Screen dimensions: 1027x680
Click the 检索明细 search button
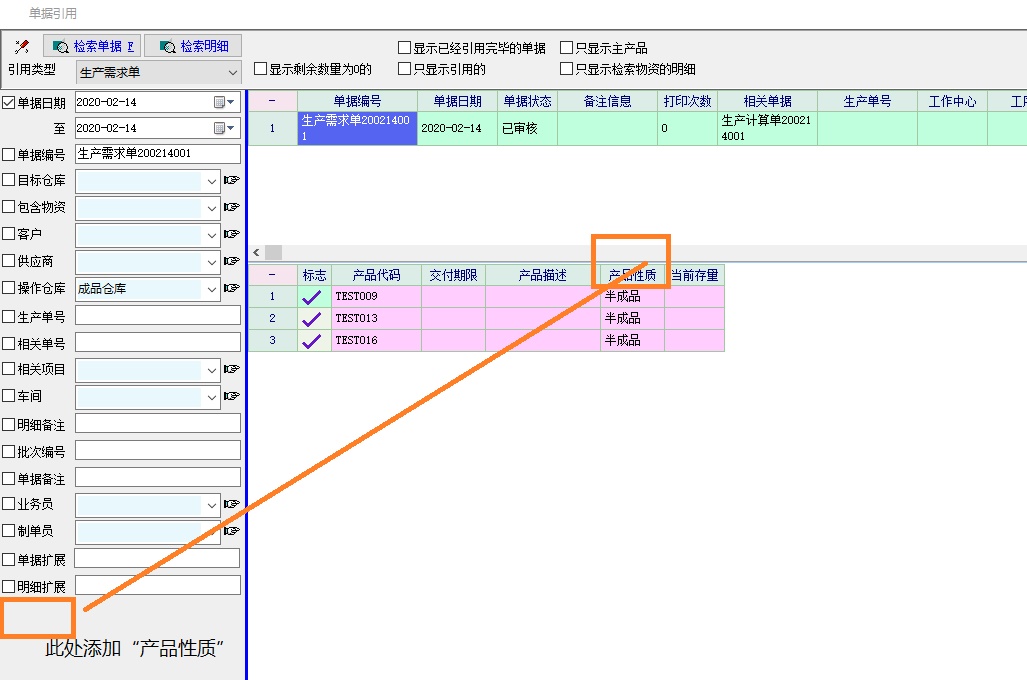(x=193, y=46)
